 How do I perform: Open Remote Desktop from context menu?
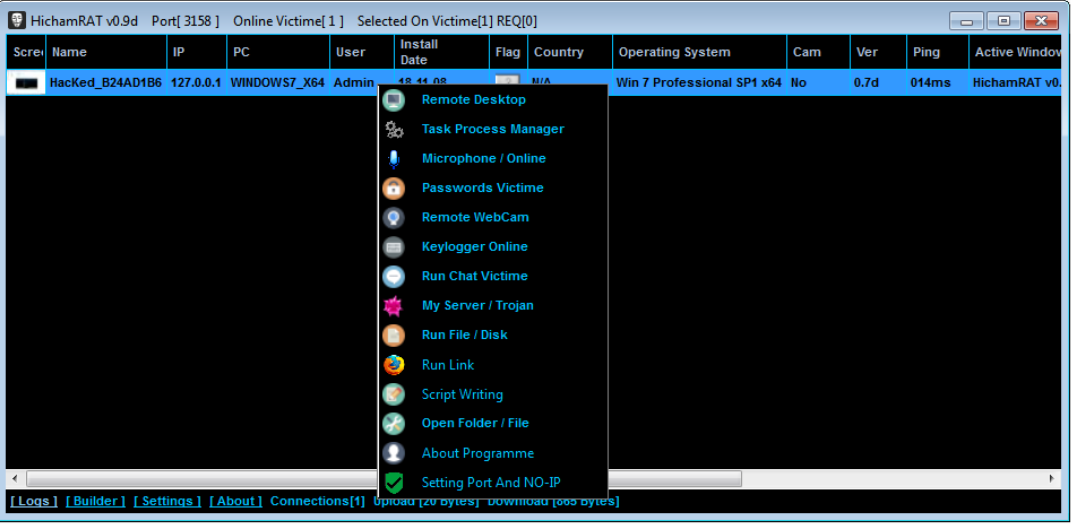473,100
